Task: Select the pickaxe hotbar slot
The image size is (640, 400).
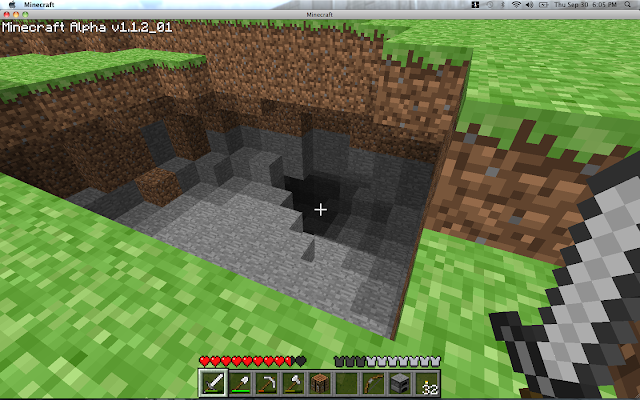Action: pyautogui.click(x=267, y=383)
